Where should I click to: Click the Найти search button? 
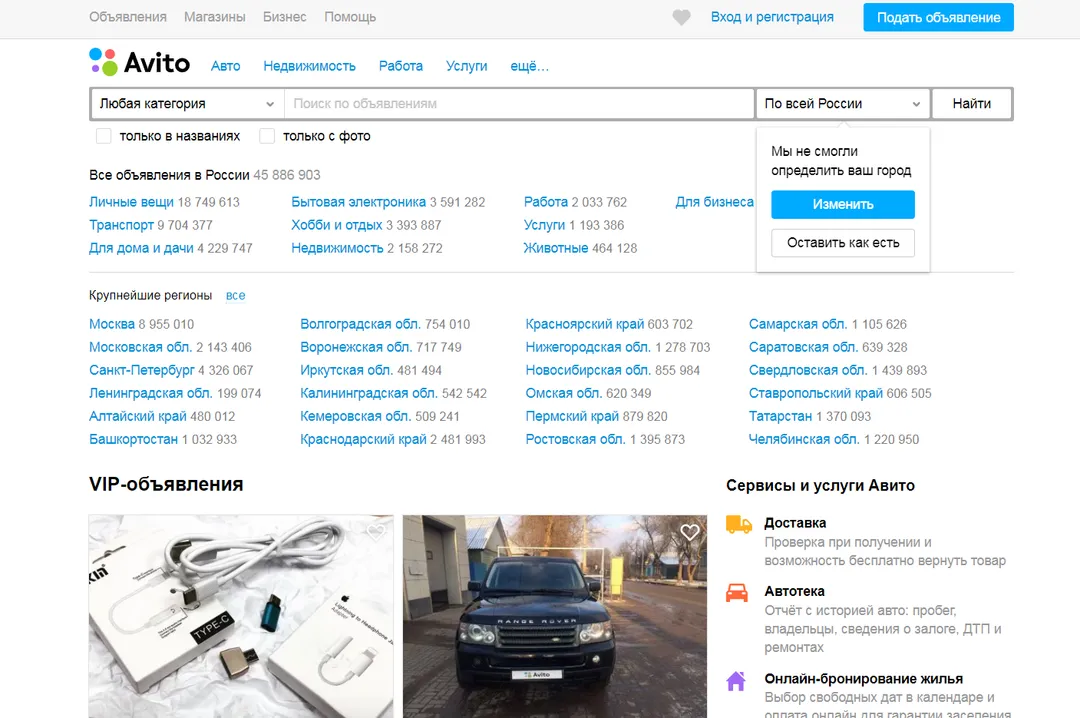point(972,103)
